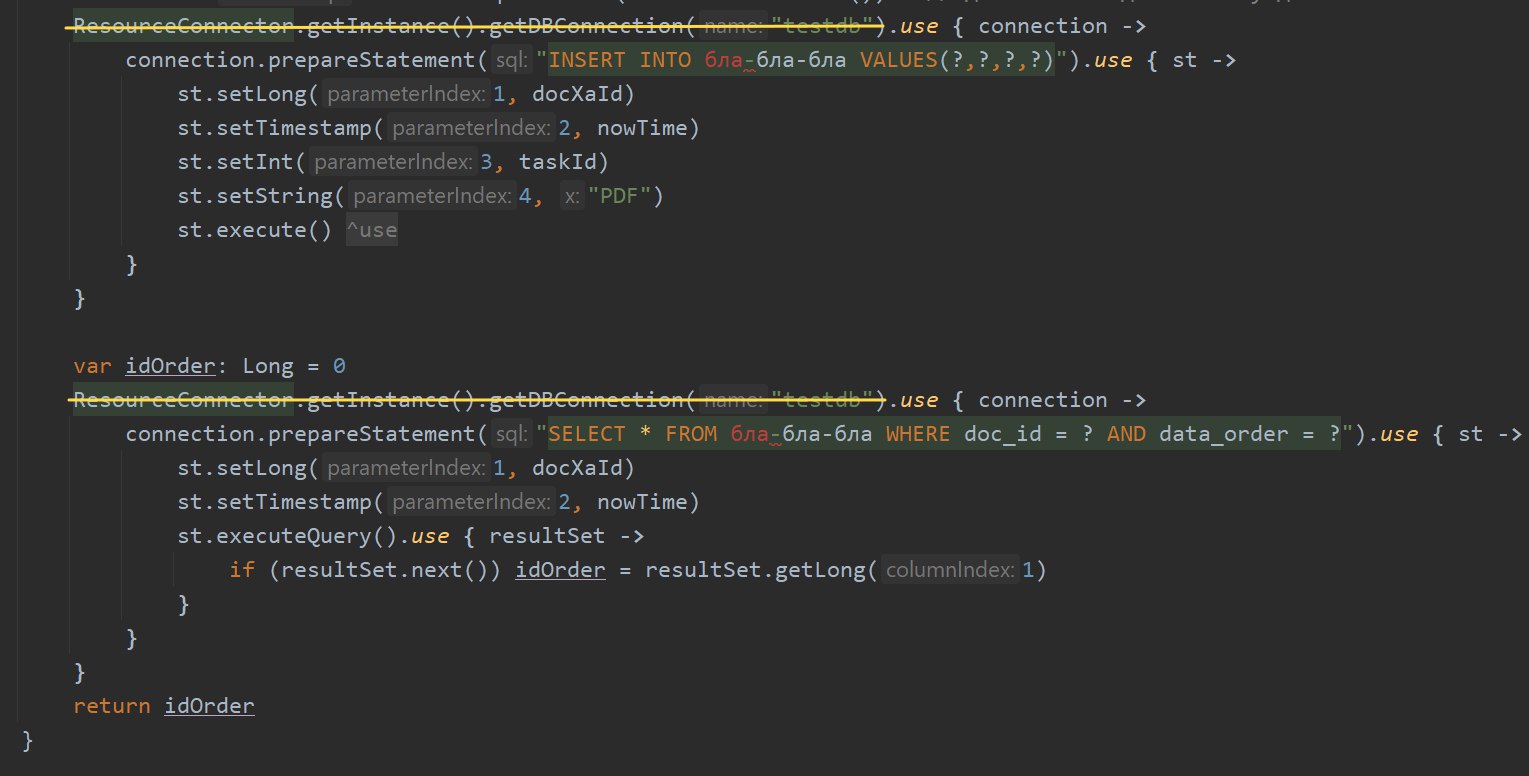Place cursor on st.setInt call
The height and width of the screenshot is (776, 1529).
click(393, 162)
